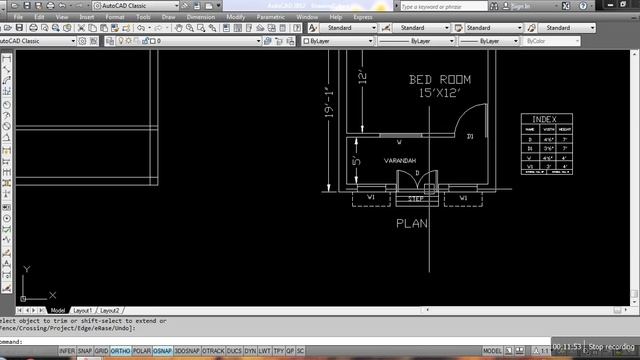Open the dimension style Standard dropdown

[421, 28]
